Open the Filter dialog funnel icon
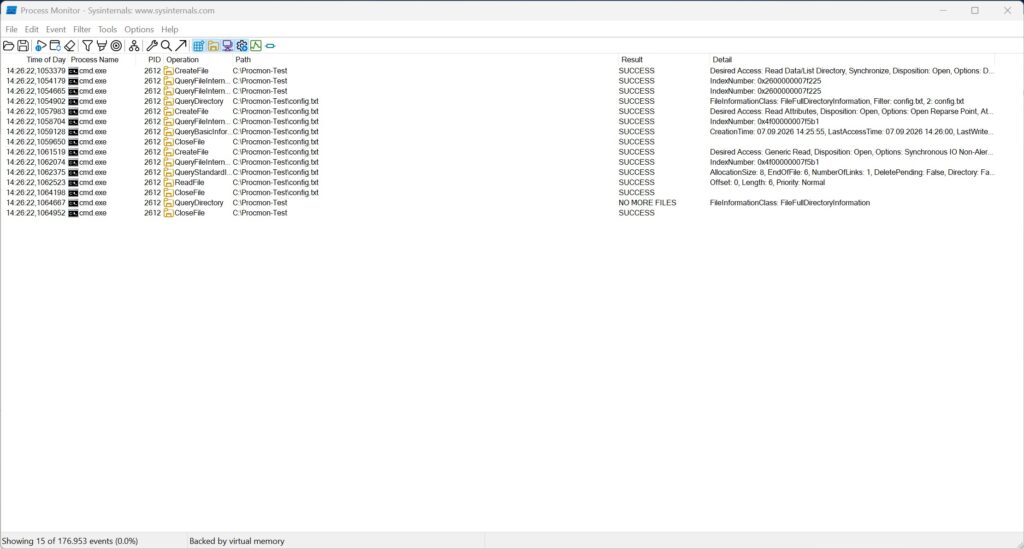1024x549 pixels. pos(87,46)
